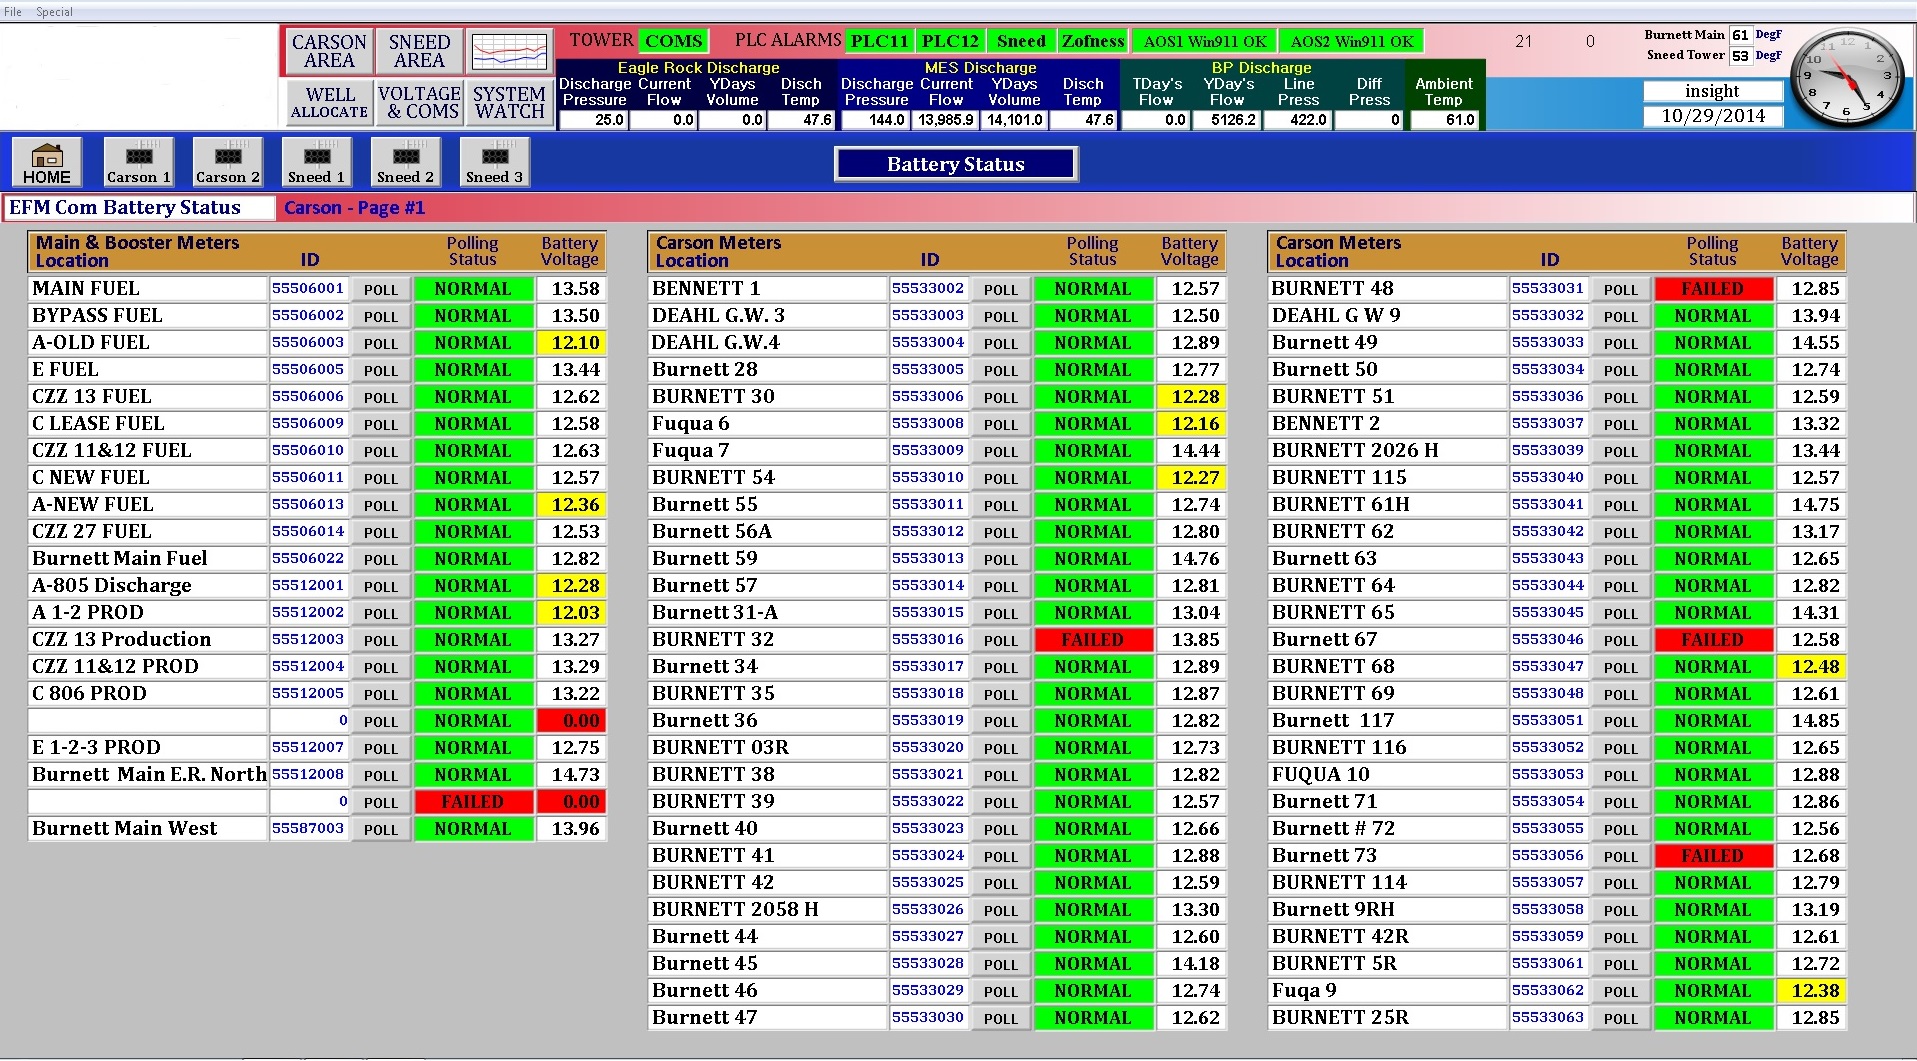1917x1061 pixels.
Task: Click the COMS tower status indicator
Action: tap(673, 41)
